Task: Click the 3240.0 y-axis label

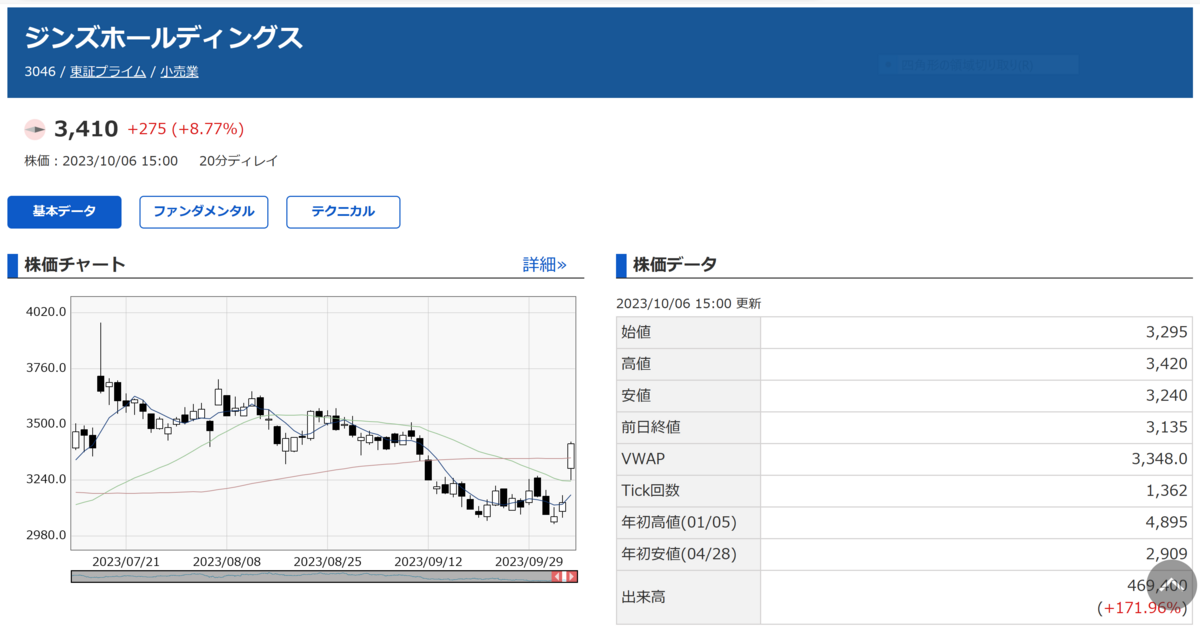Action: 46,480
